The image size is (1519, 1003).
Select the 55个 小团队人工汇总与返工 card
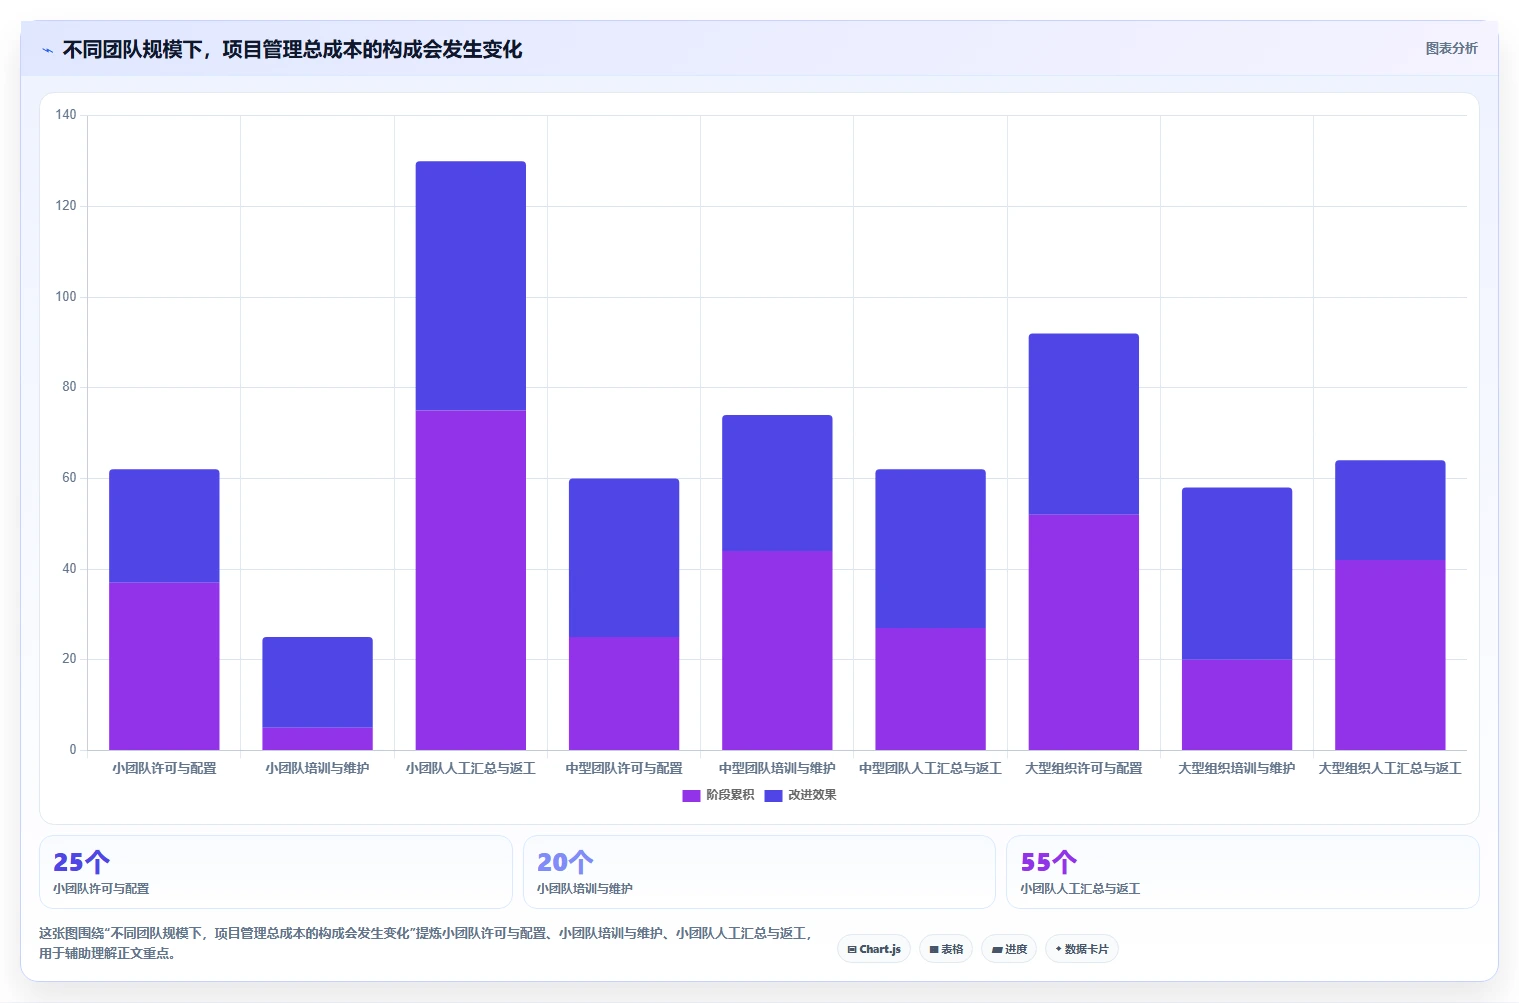[x=1242, y=872]
